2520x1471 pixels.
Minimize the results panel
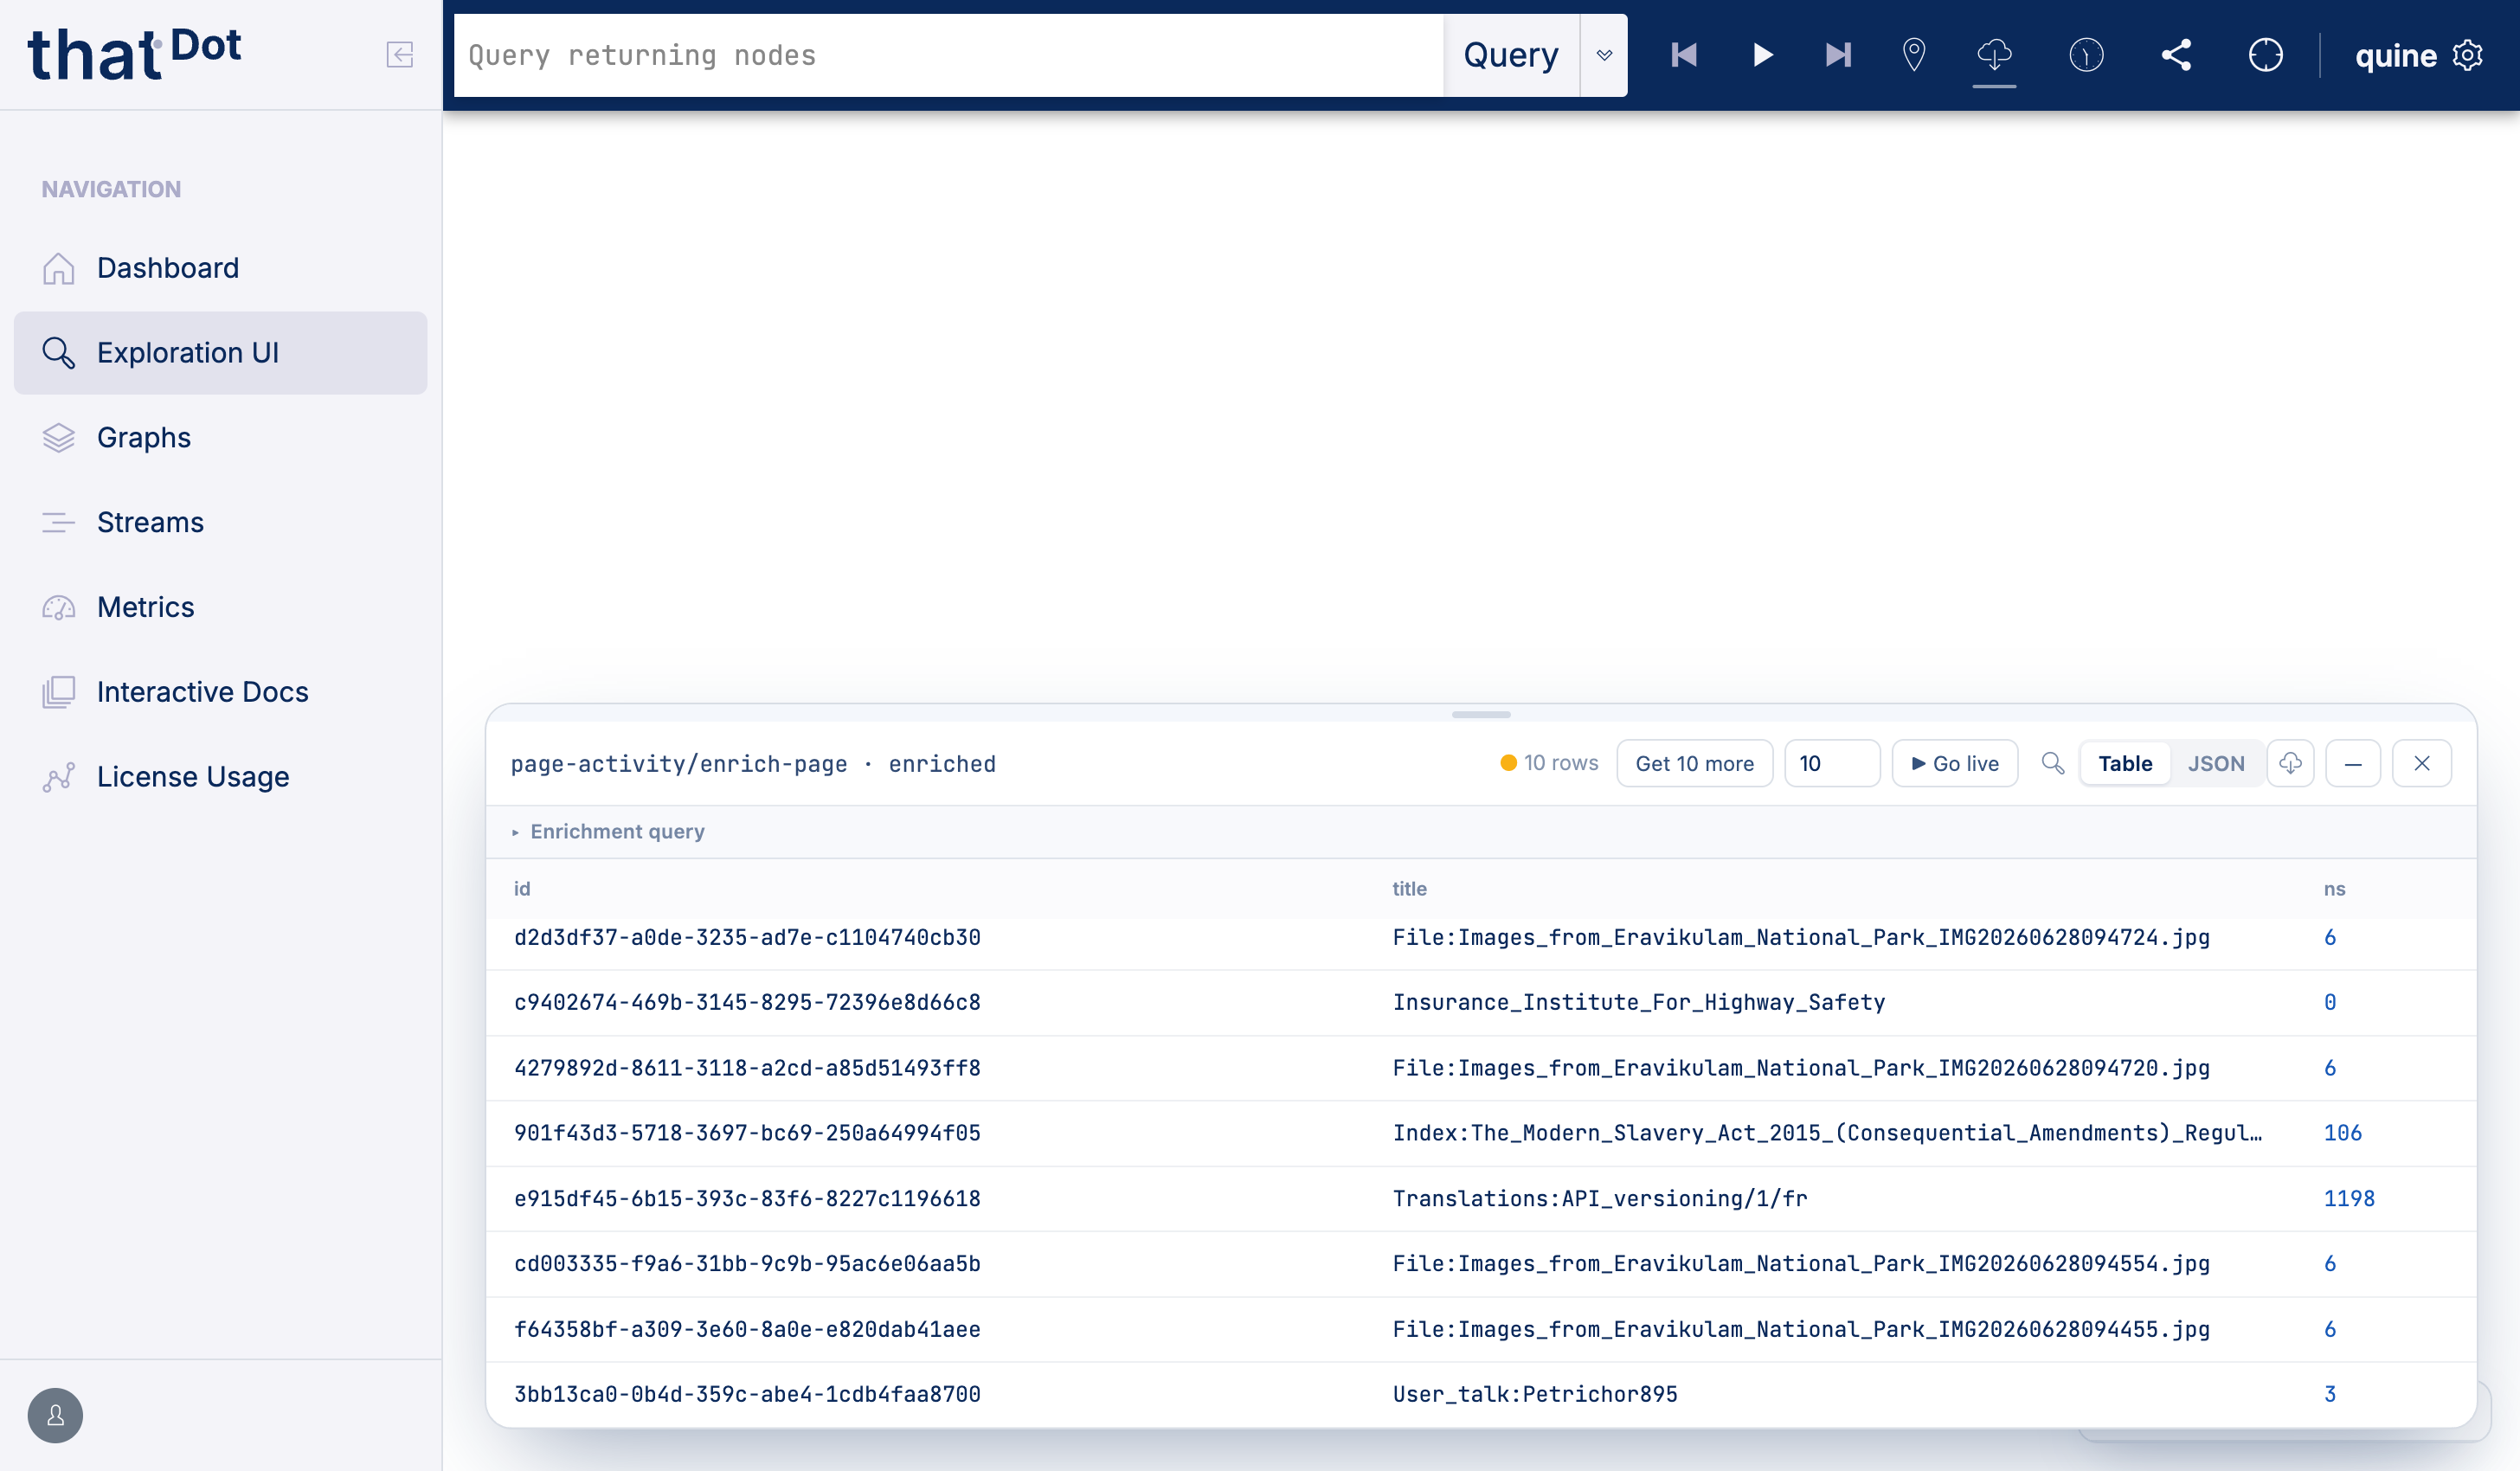point(2353,763)
